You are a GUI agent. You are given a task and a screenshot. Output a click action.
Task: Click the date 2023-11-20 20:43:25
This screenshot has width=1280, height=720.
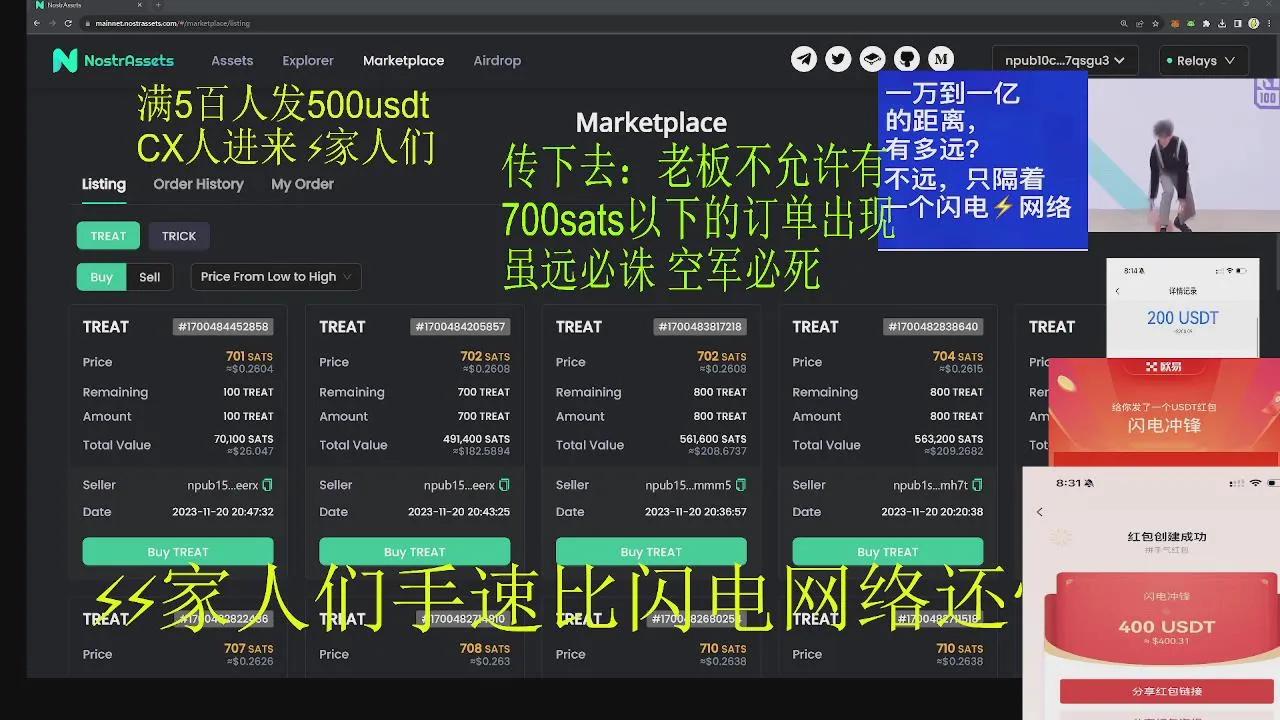[x=459, y=512]
